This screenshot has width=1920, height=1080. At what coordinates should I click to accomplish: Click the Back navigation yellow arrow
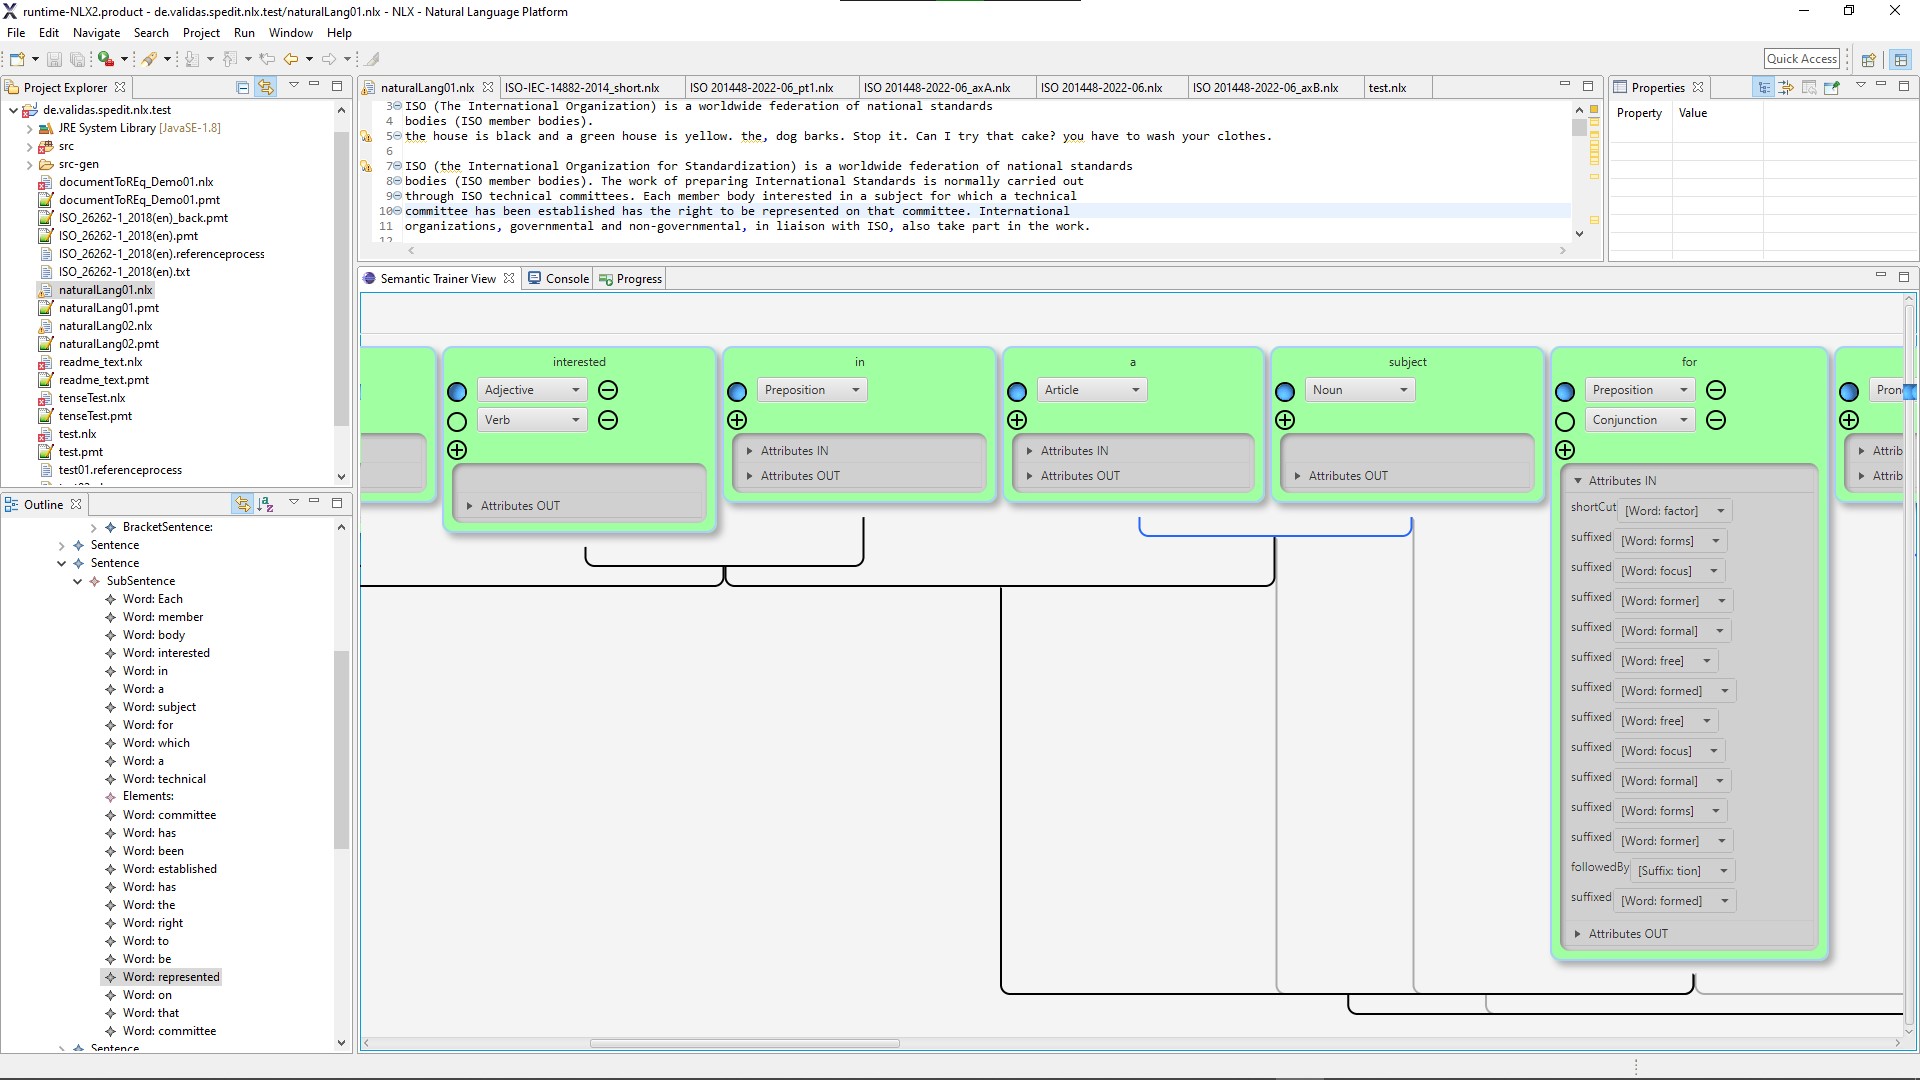pyautogui.click(x=291, y=59)
